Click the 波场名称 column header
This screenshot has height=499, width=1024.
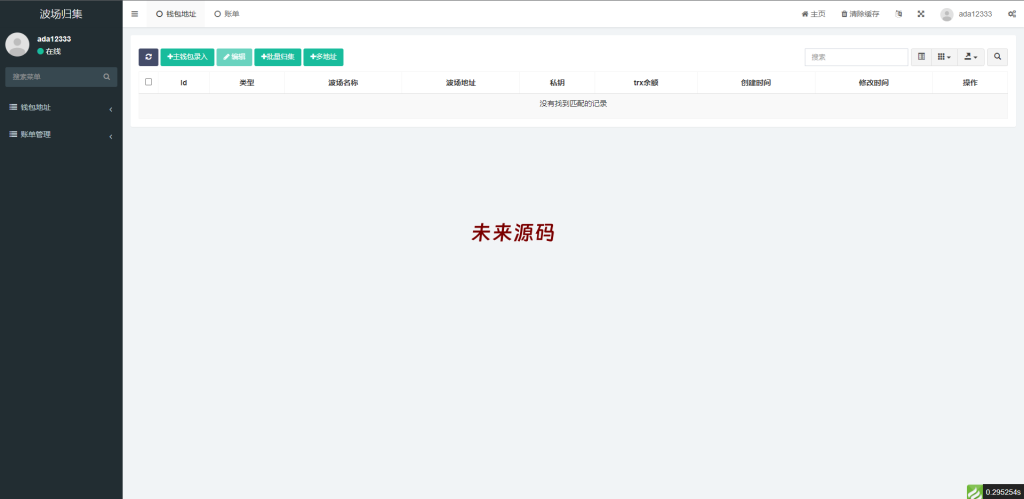click(x=343, y=83)
